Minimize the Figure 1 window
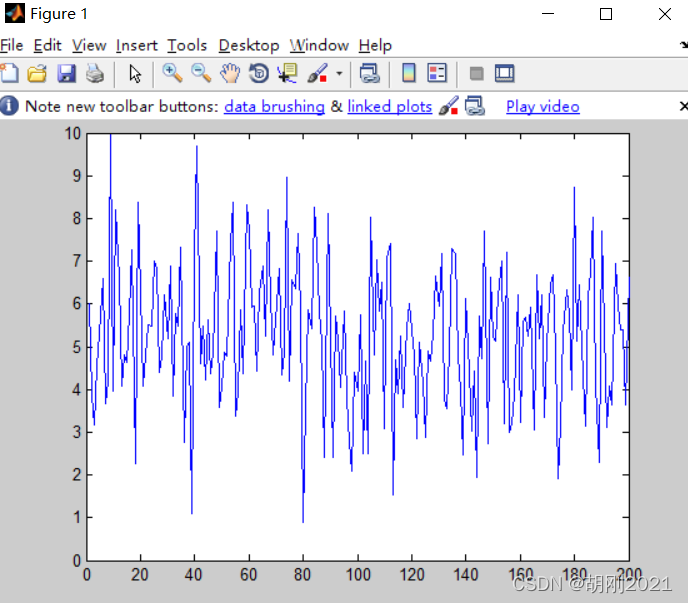This screenshot has height=603, width=688. [x=548, y=14]
